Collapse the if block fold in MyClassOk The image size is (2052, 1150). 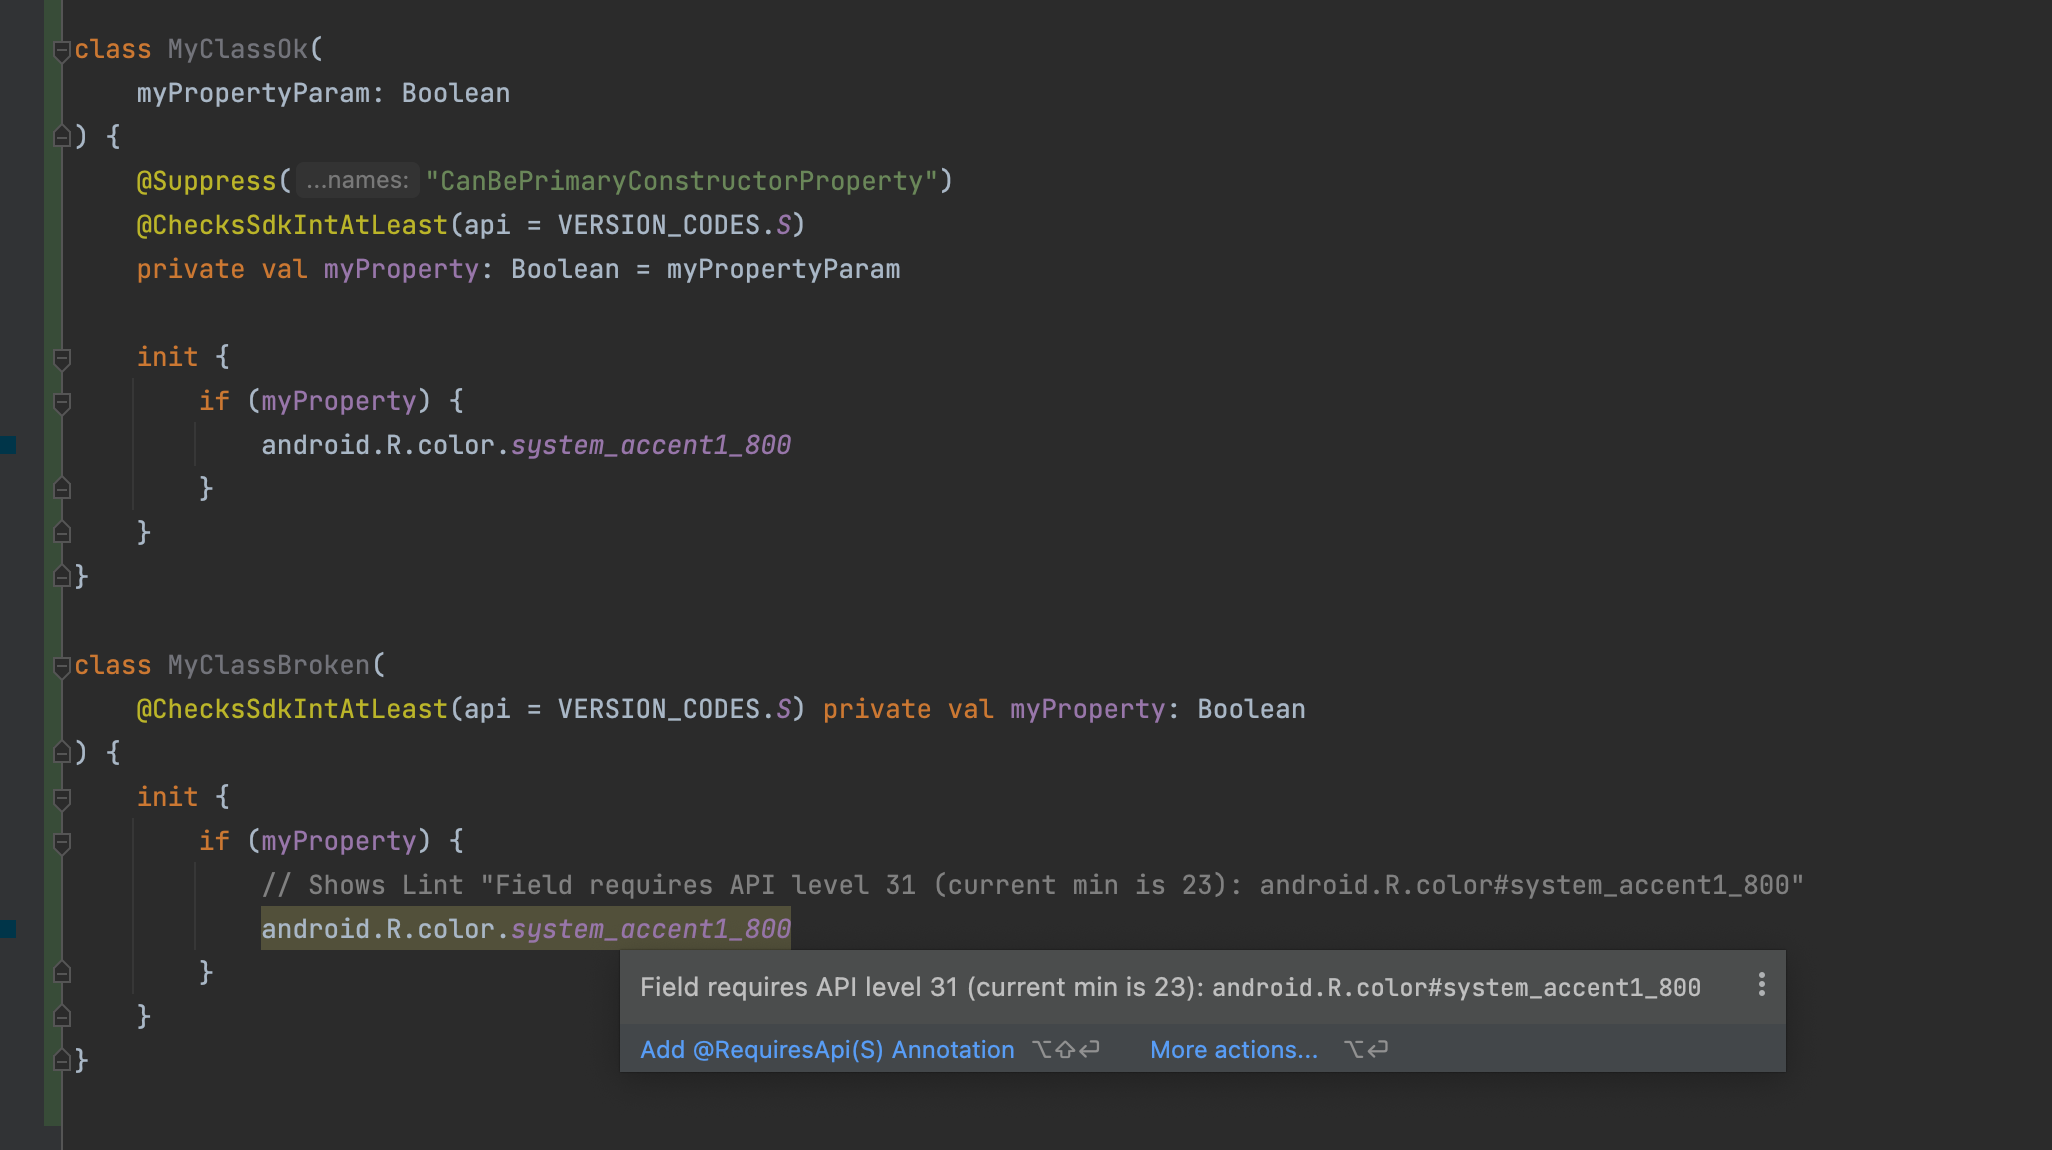[62, 402]
